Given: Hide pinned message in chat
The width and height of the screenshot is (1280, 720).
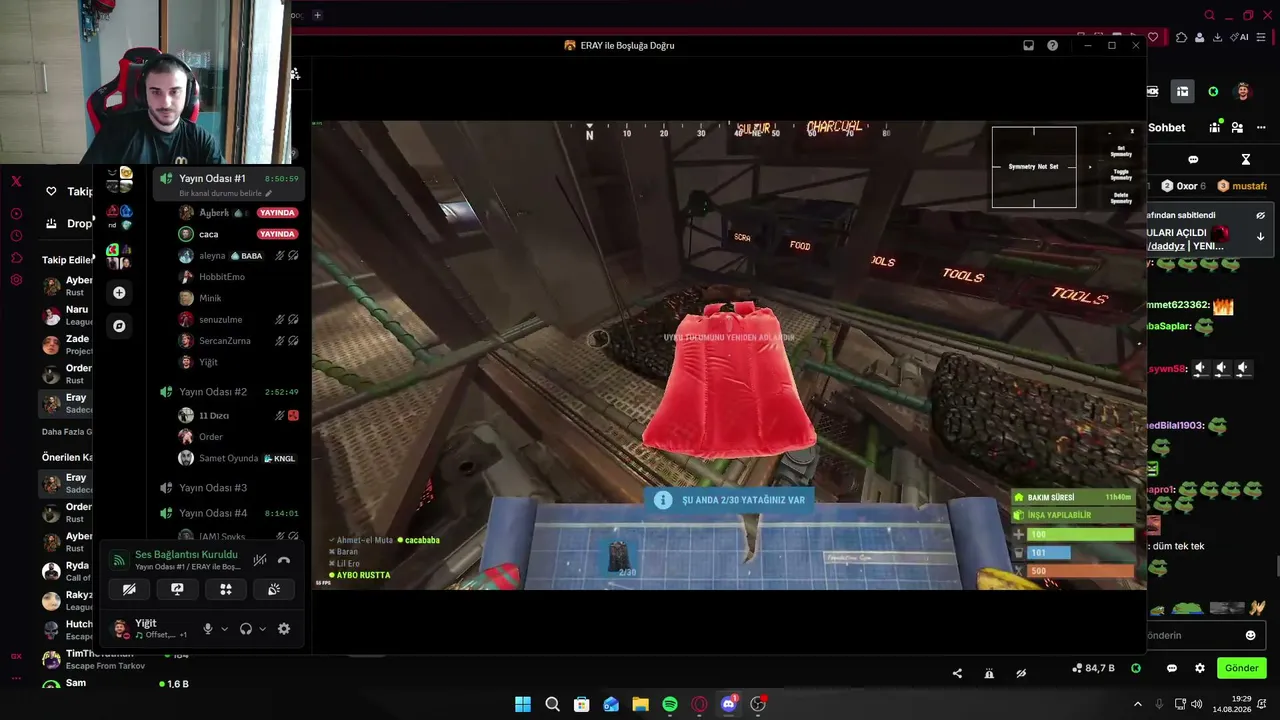Looking at the screenshot, I should pos(1261,215).
